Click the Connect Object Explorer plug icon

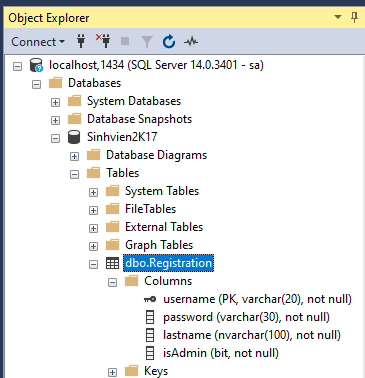(x=81, y=41)
